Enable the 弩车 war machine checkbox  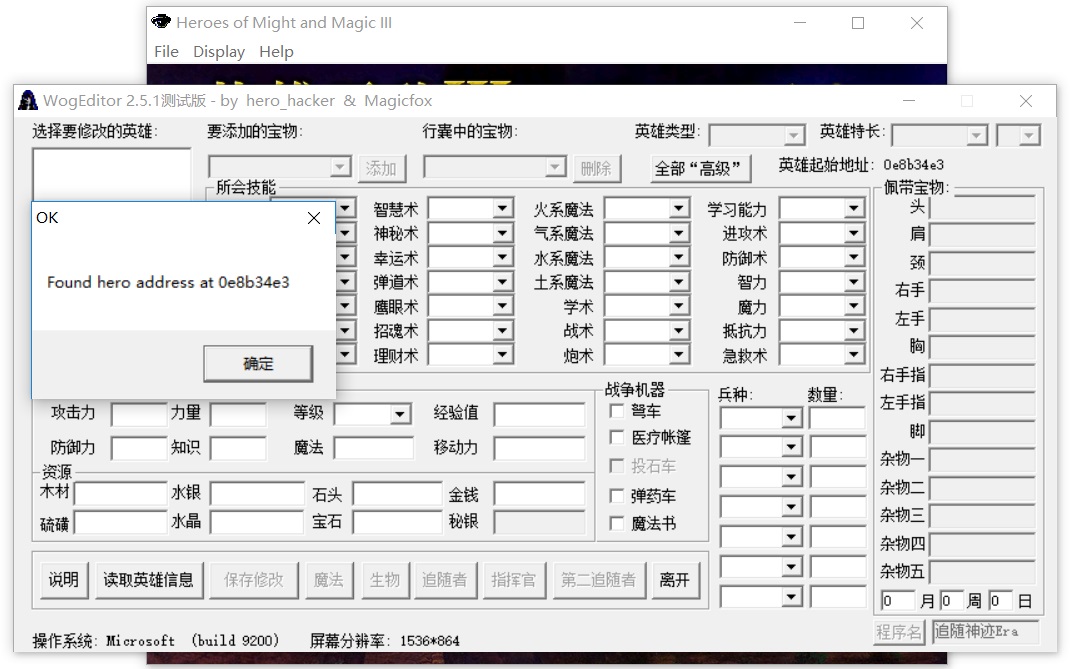[617, 411]
